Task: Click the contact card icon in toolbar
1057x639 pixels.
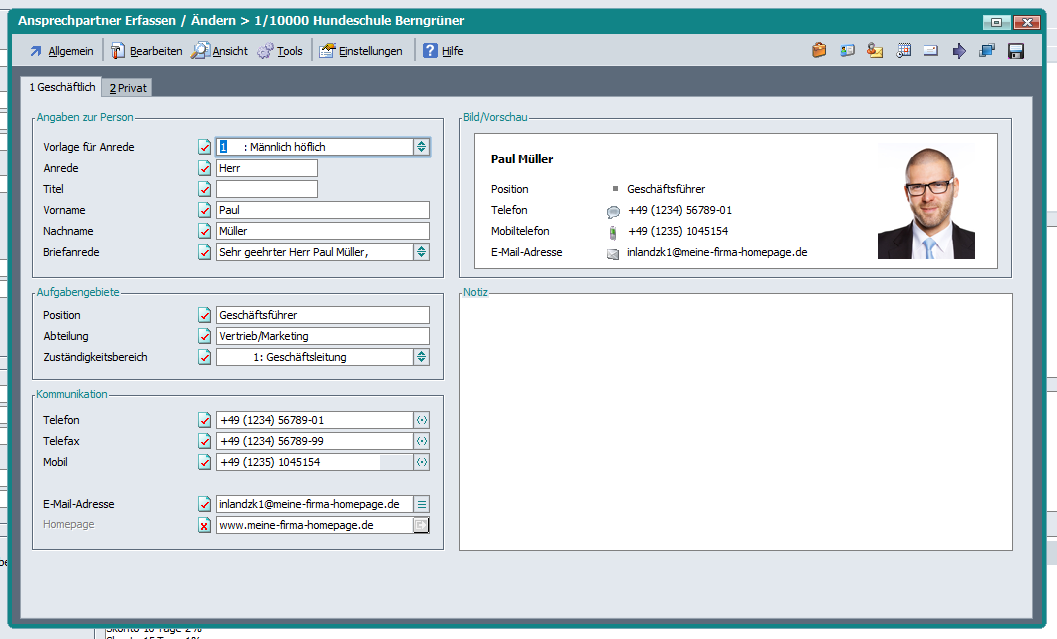Action: [847, 51]
